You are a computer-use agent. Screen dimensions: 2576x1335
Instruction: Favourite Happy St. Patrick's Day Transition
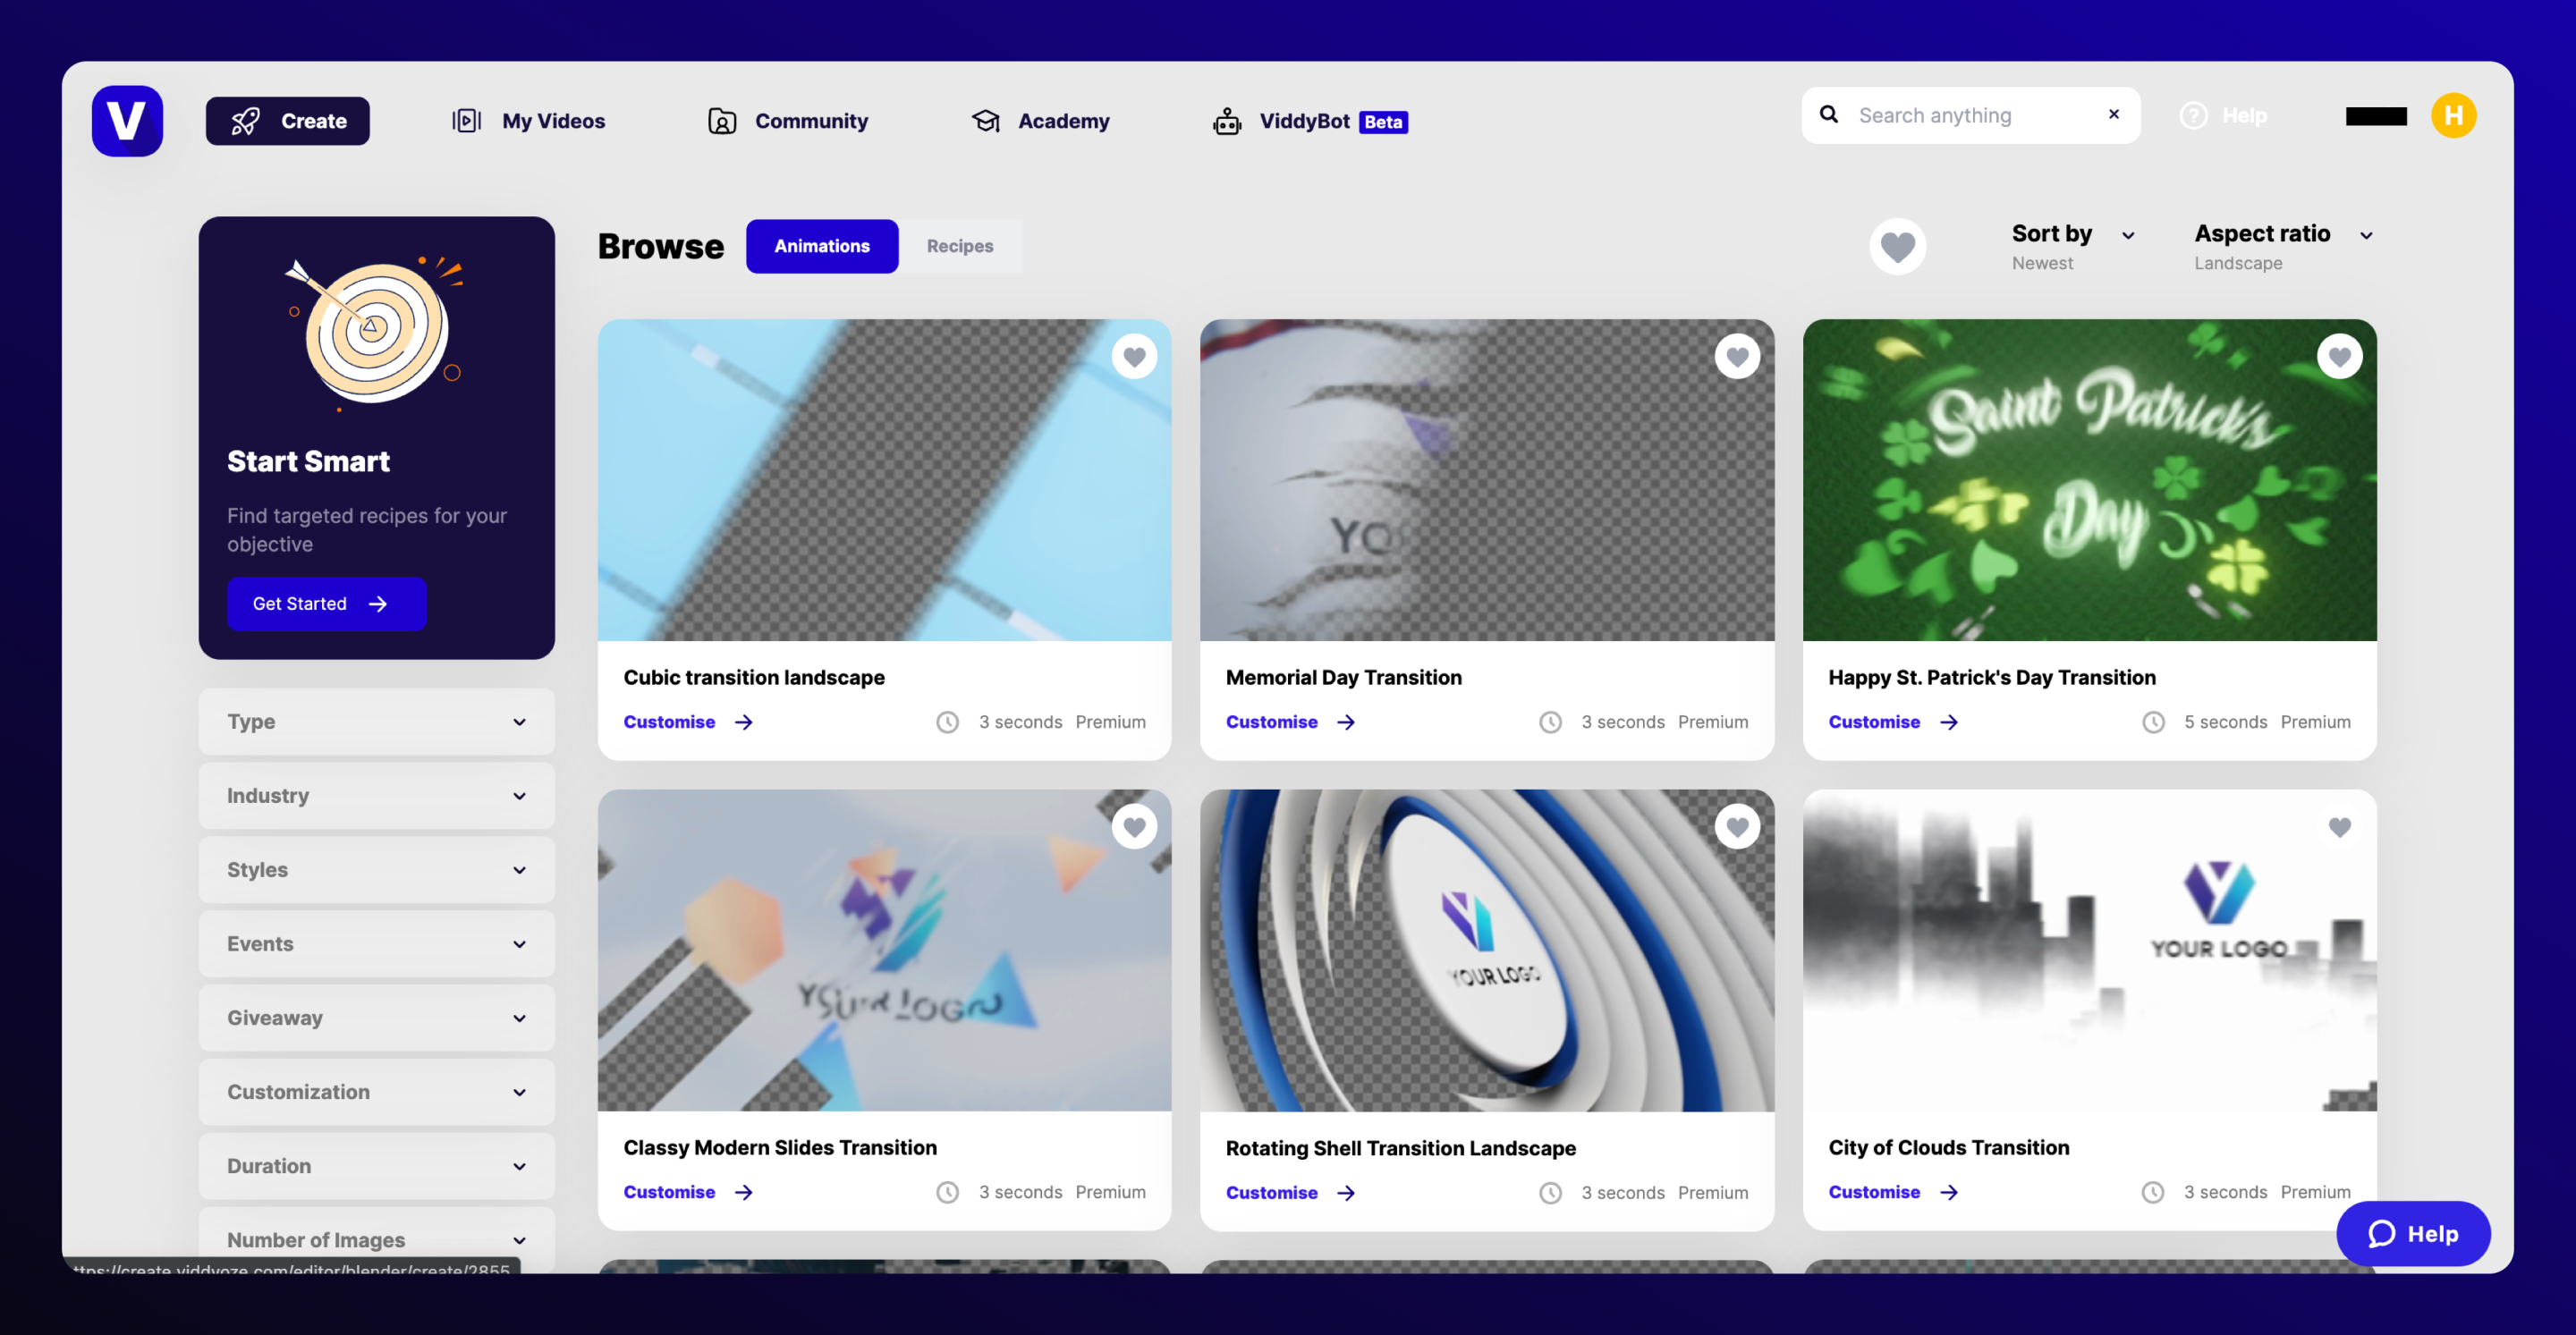[x=2339, y=356]
